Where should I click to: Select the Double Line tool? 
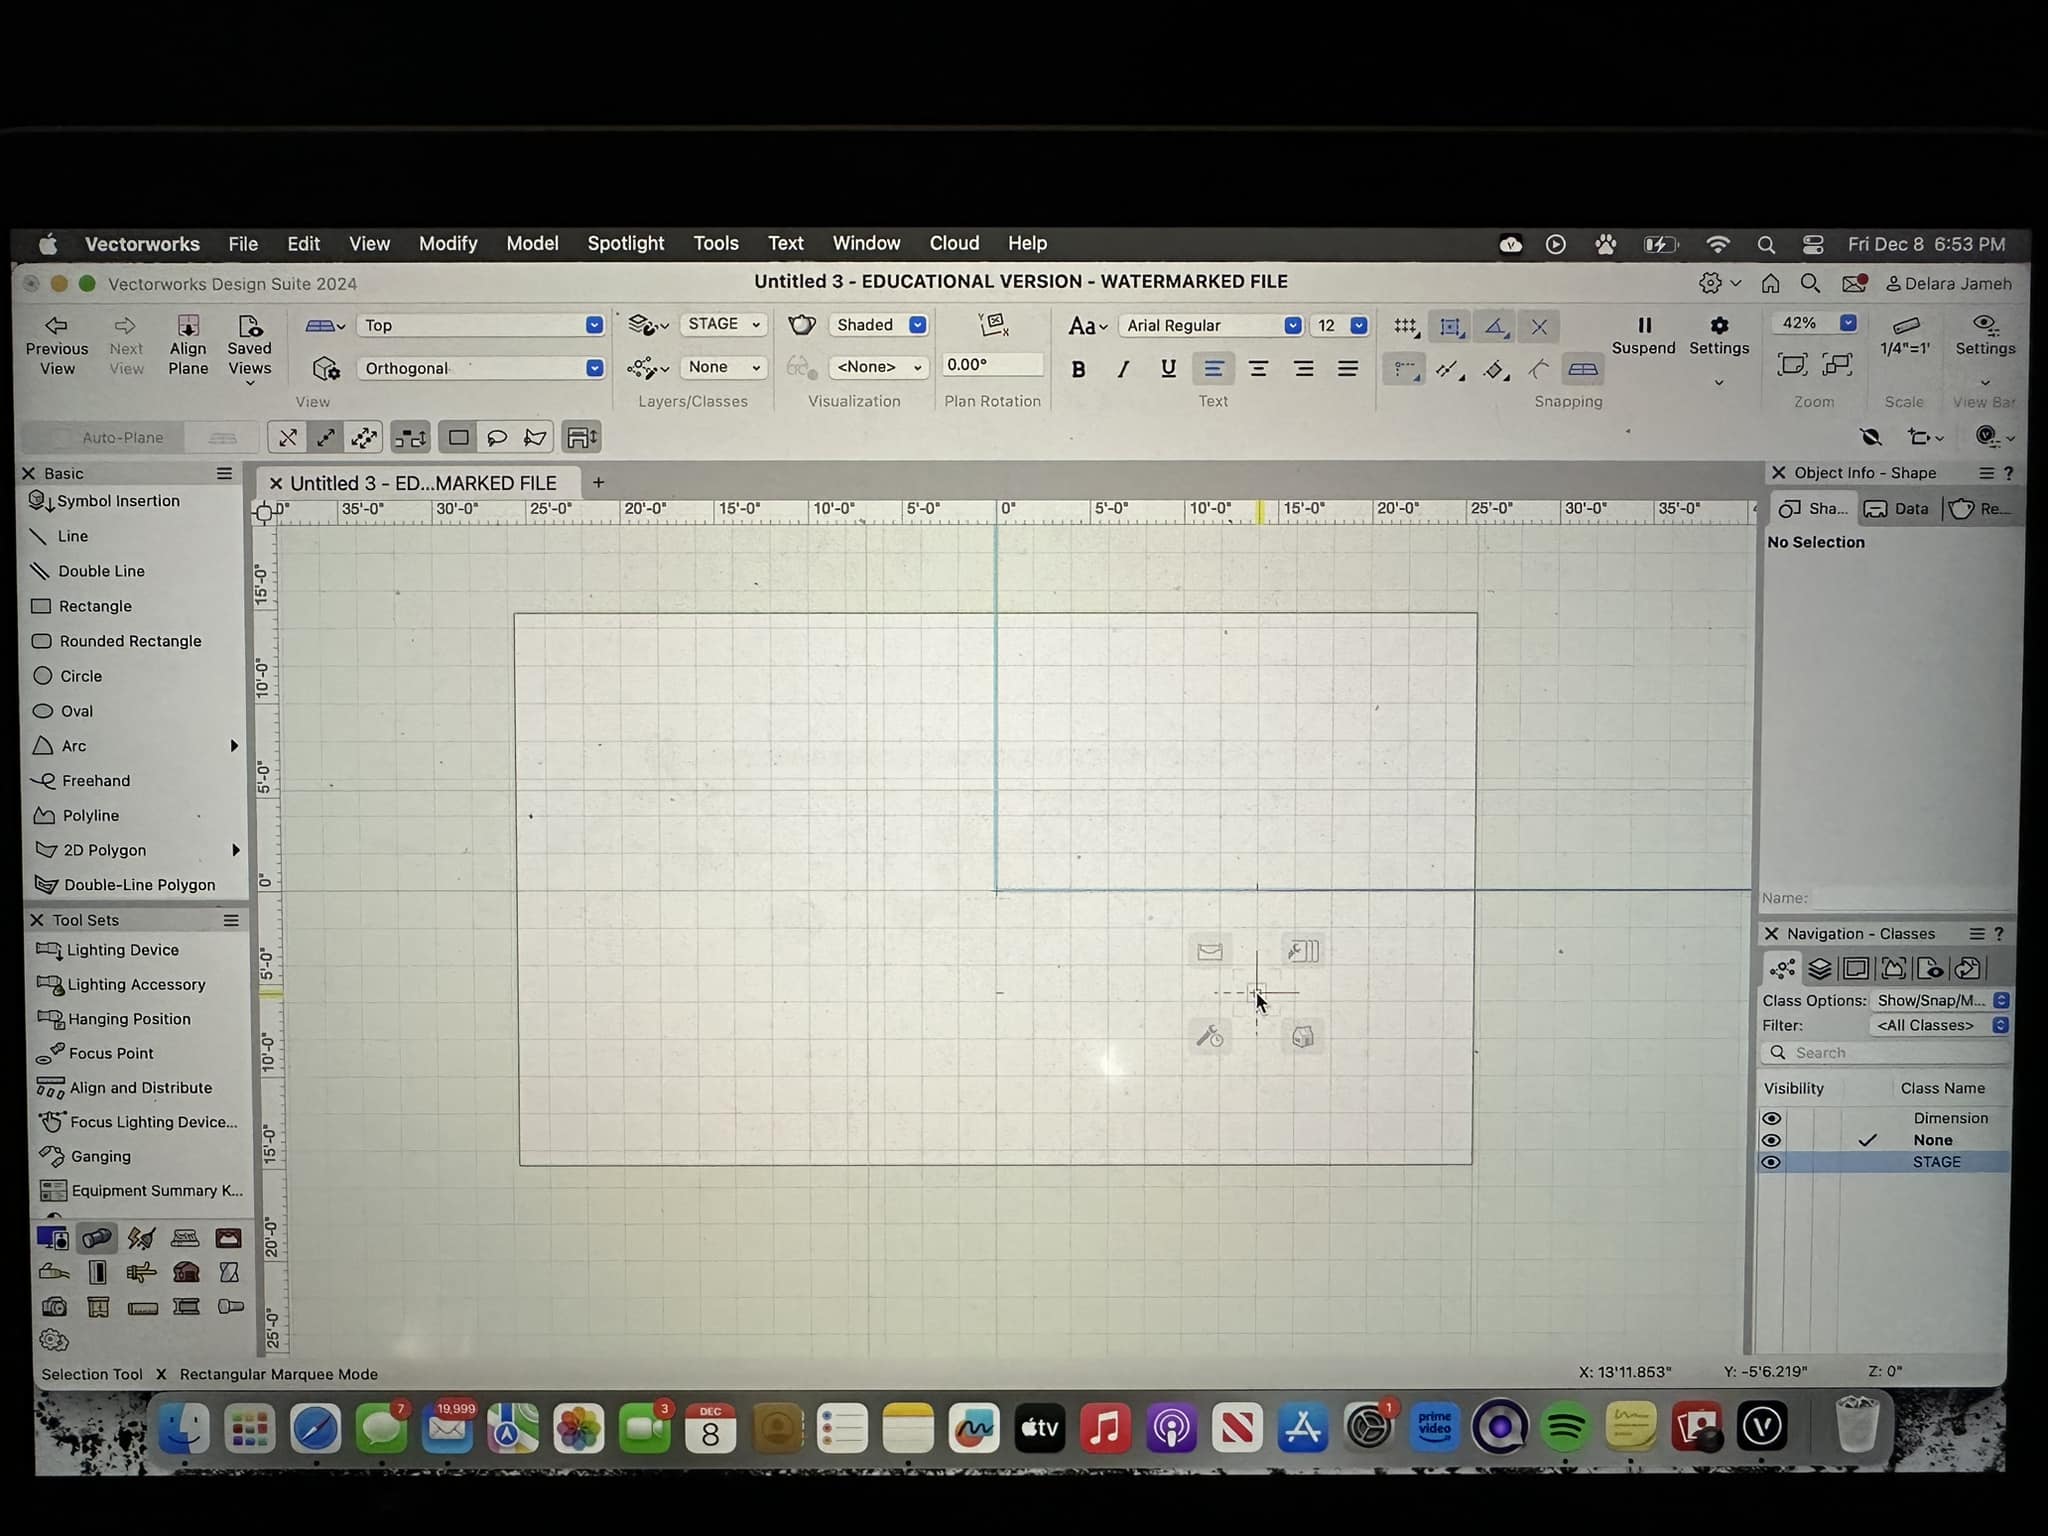coord(88,571)
